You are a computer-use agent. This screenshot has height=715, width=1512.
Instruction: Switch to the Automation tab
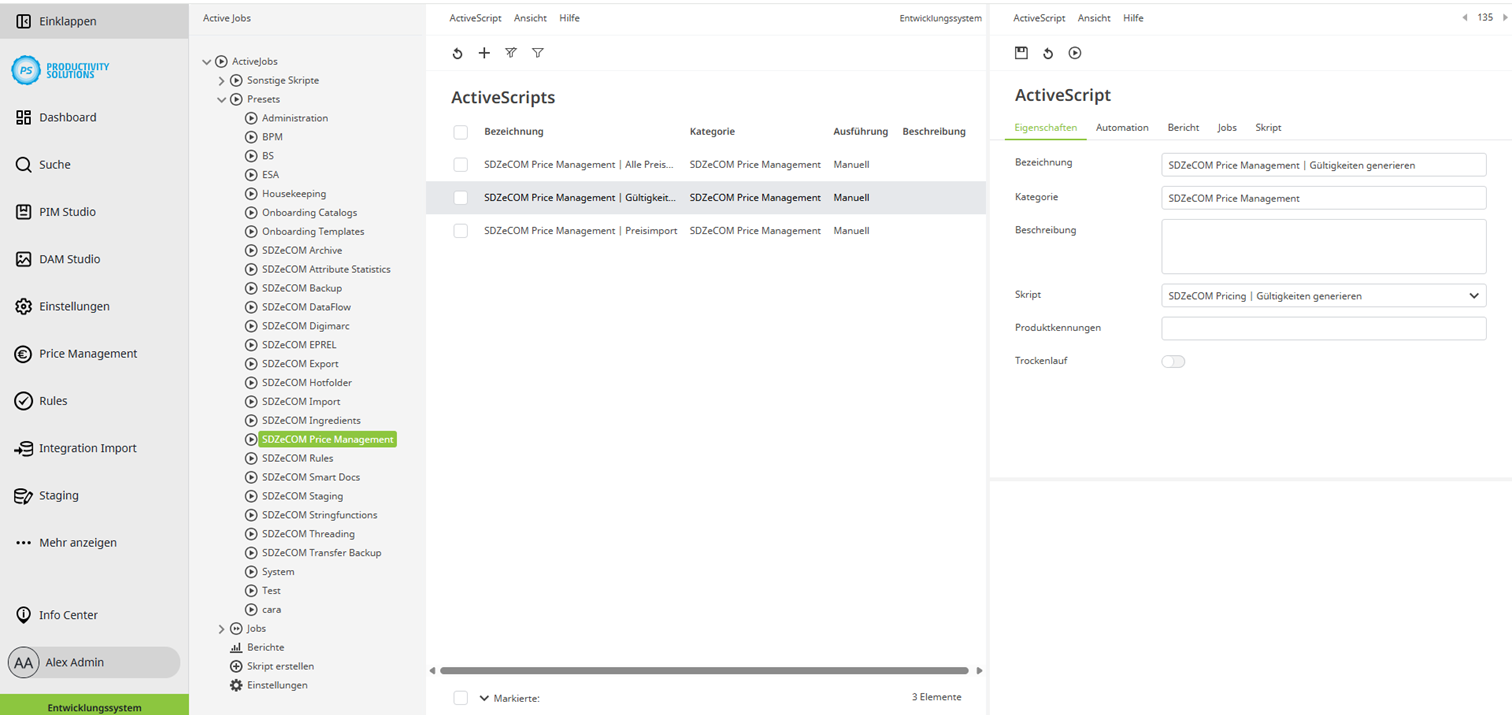pyautogui.click(x=1122, y=127)
